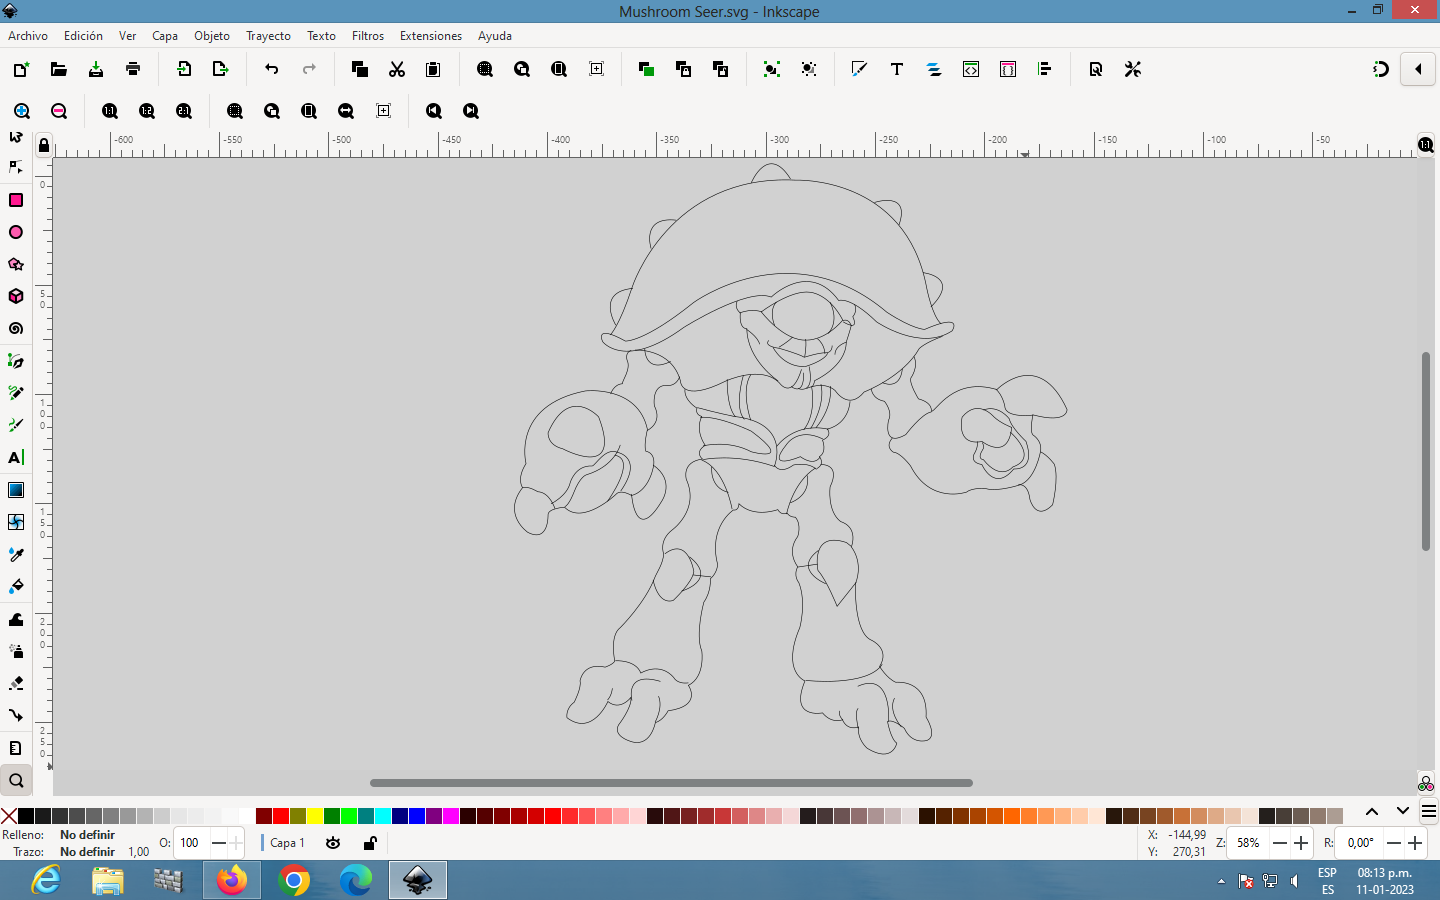Open the Archivo menu
1440x900 pixels.
pos(28,36)
